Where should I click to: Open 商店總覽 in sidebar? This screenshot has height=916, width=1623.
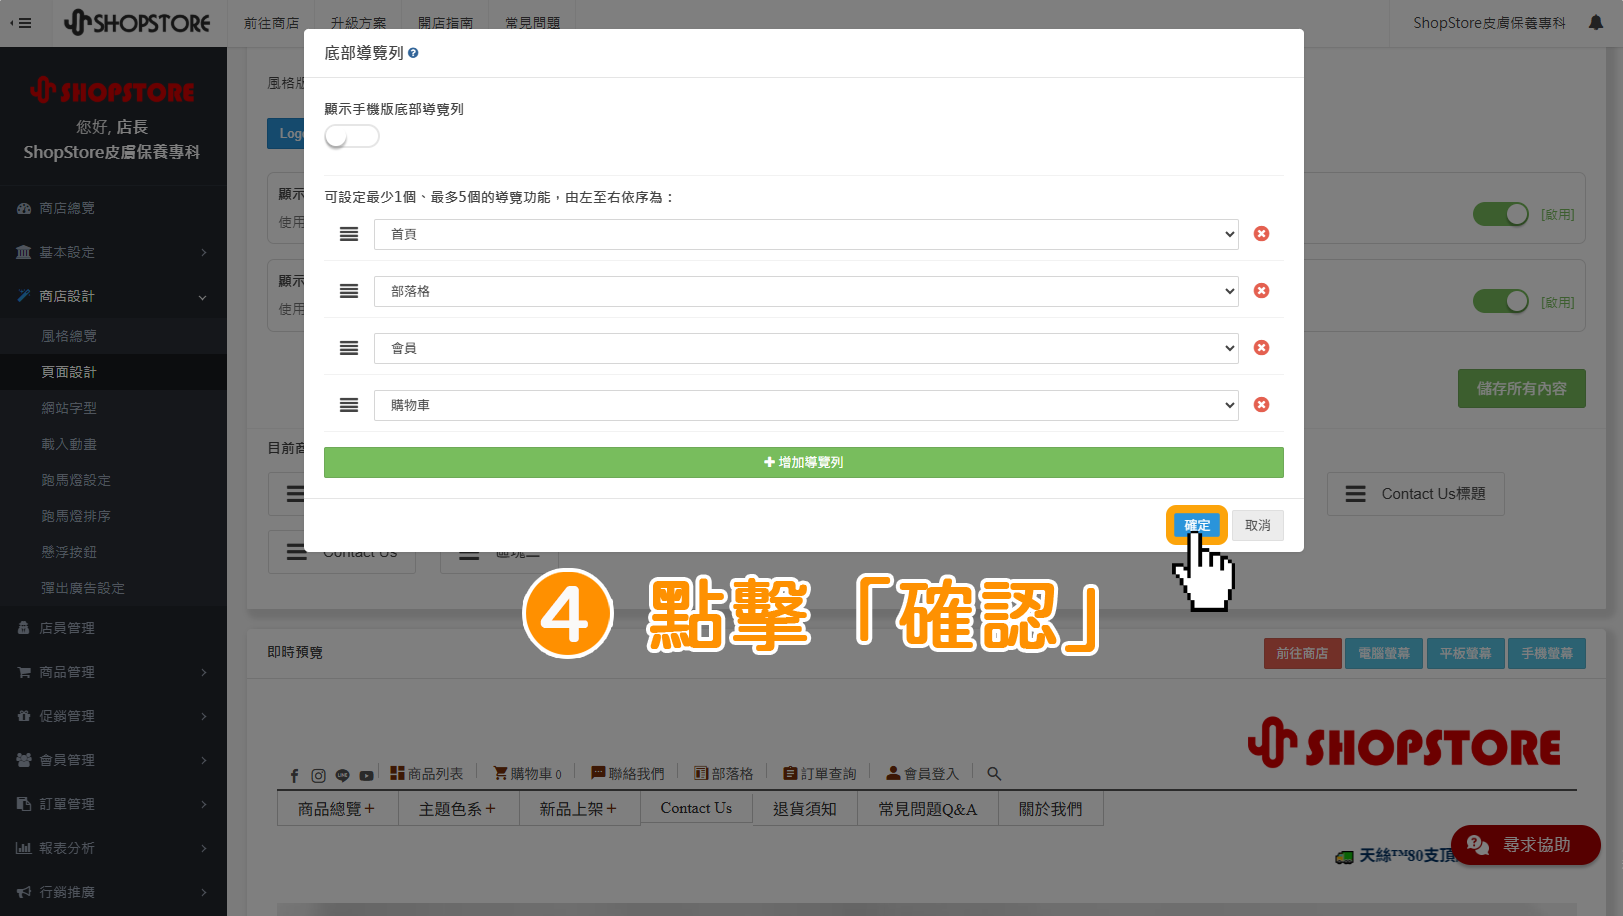click(x=113, y=208)
